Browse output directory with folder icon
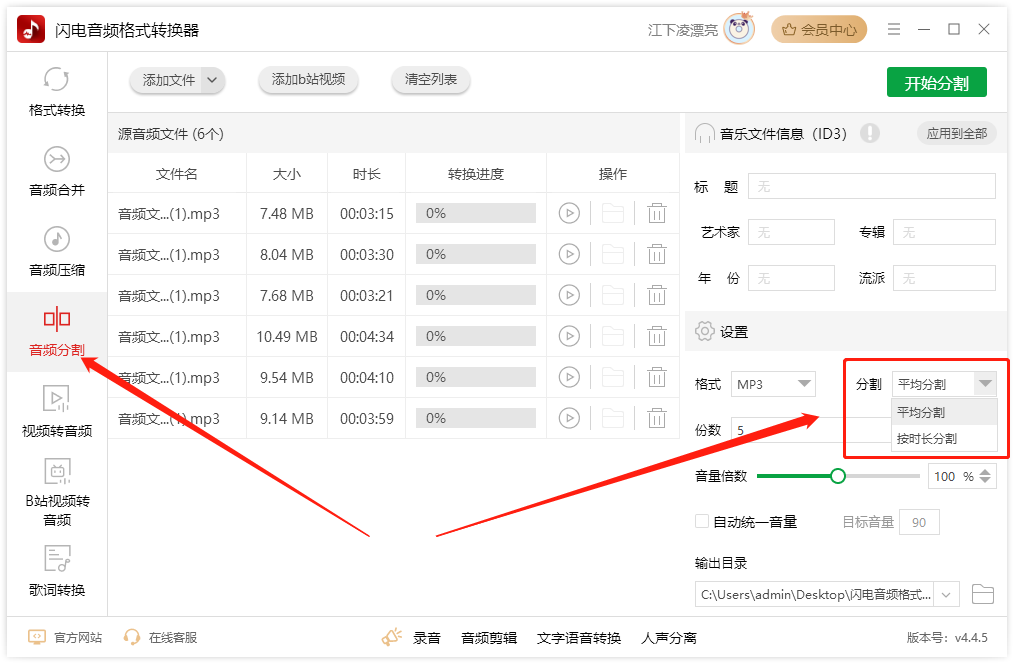 click(983, 593)
